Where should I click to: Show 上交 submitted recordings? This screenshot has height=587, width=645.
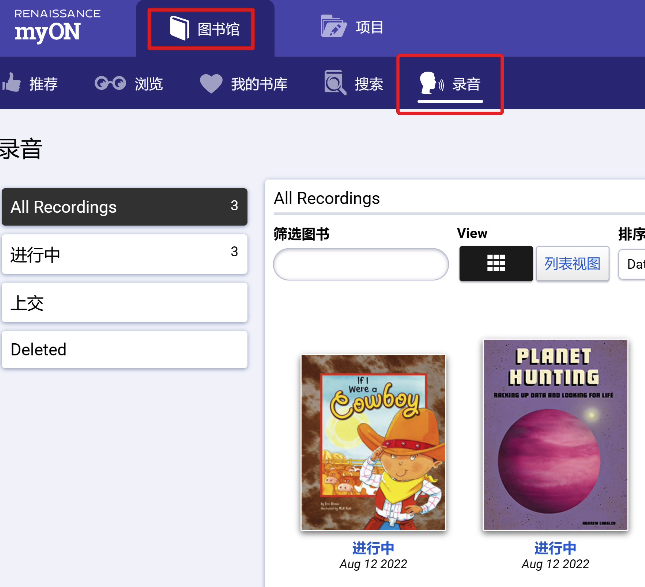pyautogui.click(x=125, y=303)
